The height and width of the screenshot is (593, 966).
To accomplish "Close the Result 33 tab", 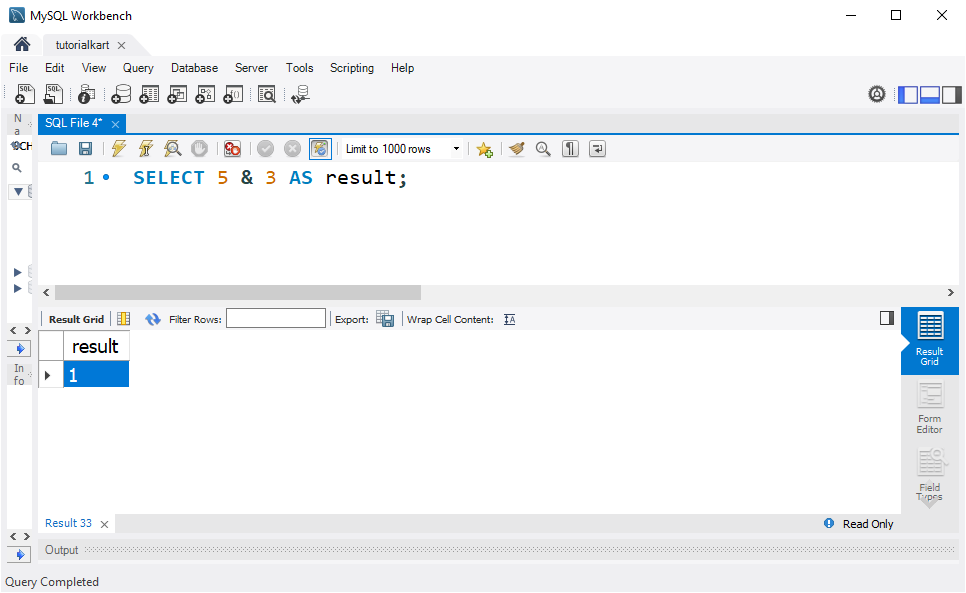I will point(105,524).
